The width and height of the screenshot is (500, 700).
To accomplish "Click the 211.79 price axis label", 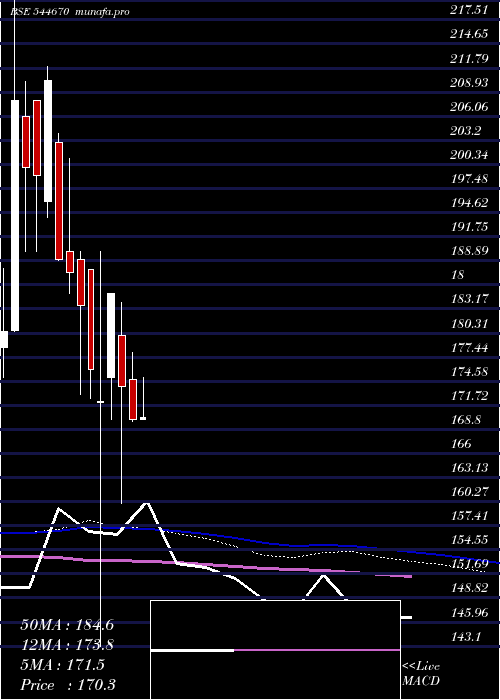I will (x=469, y=58).
